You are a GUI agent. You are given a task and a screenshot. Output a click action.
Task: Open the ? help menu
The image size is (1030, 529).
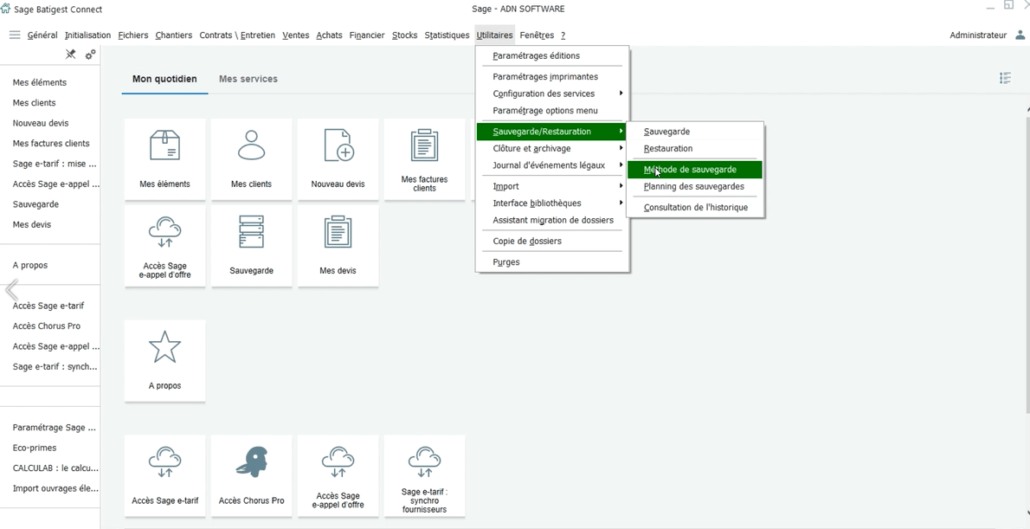pyautogui.click(x=563, y=35)
